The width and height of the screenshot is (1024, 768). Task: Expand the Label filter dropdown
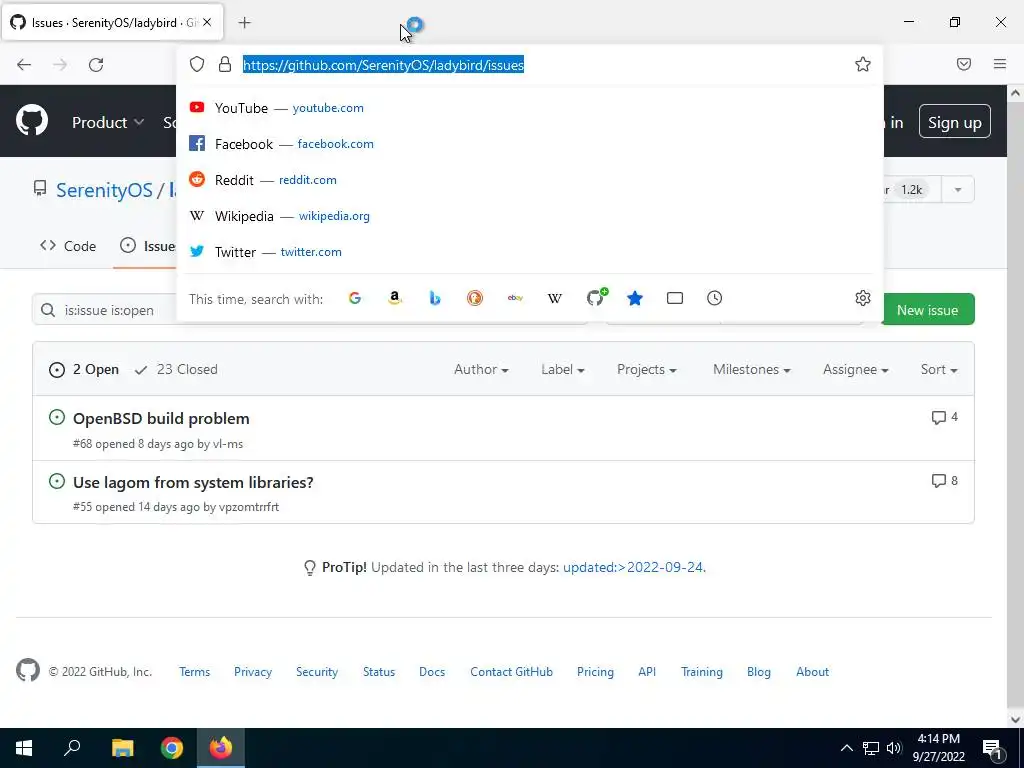pyautogui.click(x=562, y=370)
